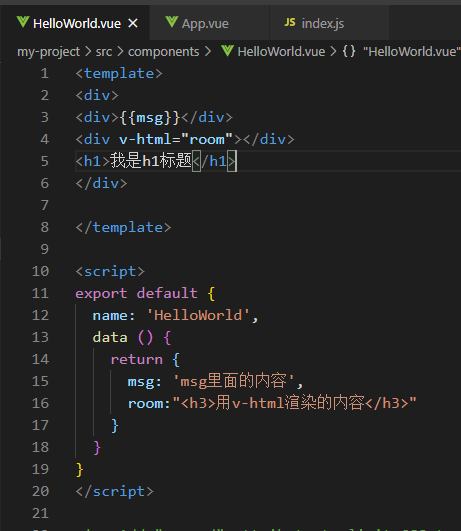Click "room" attribute value on line 4
Screen dimensions: 461x531
207,140
